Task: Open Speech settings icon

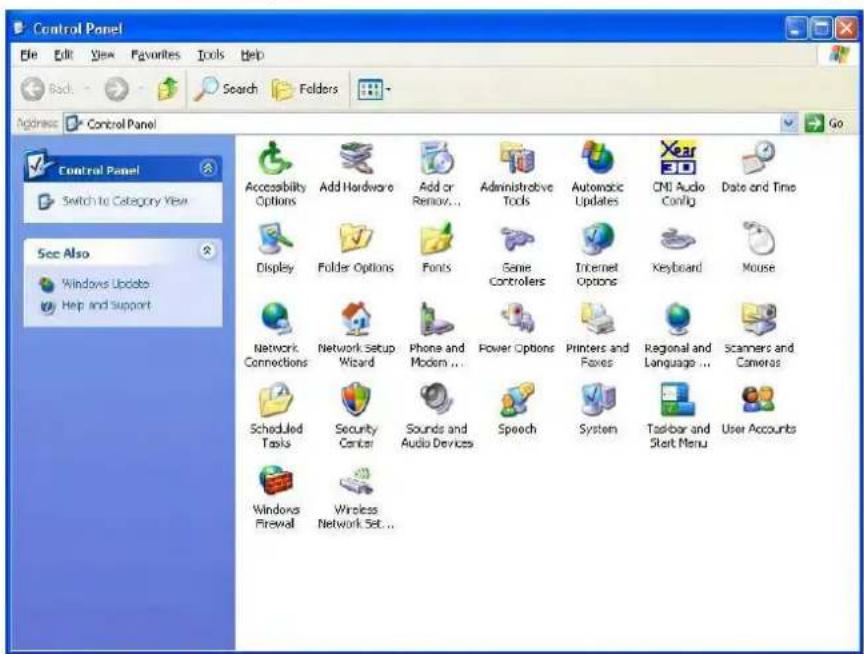Action: point(517,409)
